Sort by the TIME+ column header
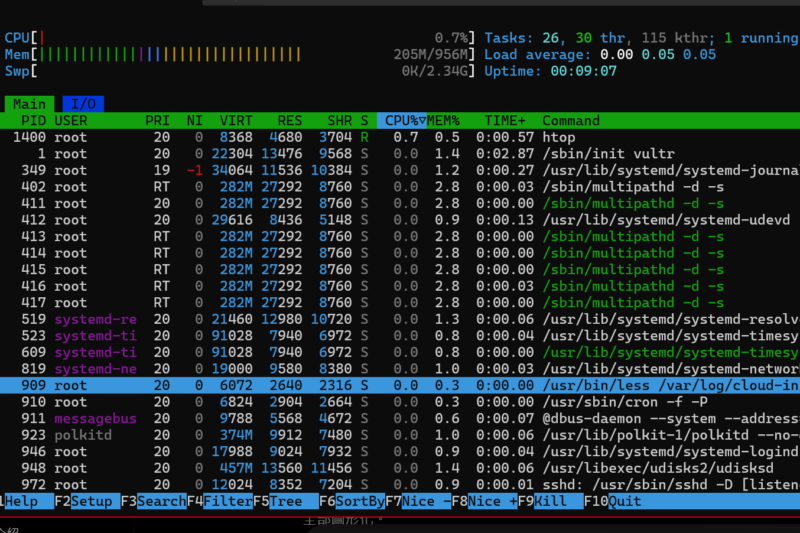This screenshot has height=533, width=800. pos(505,120)
